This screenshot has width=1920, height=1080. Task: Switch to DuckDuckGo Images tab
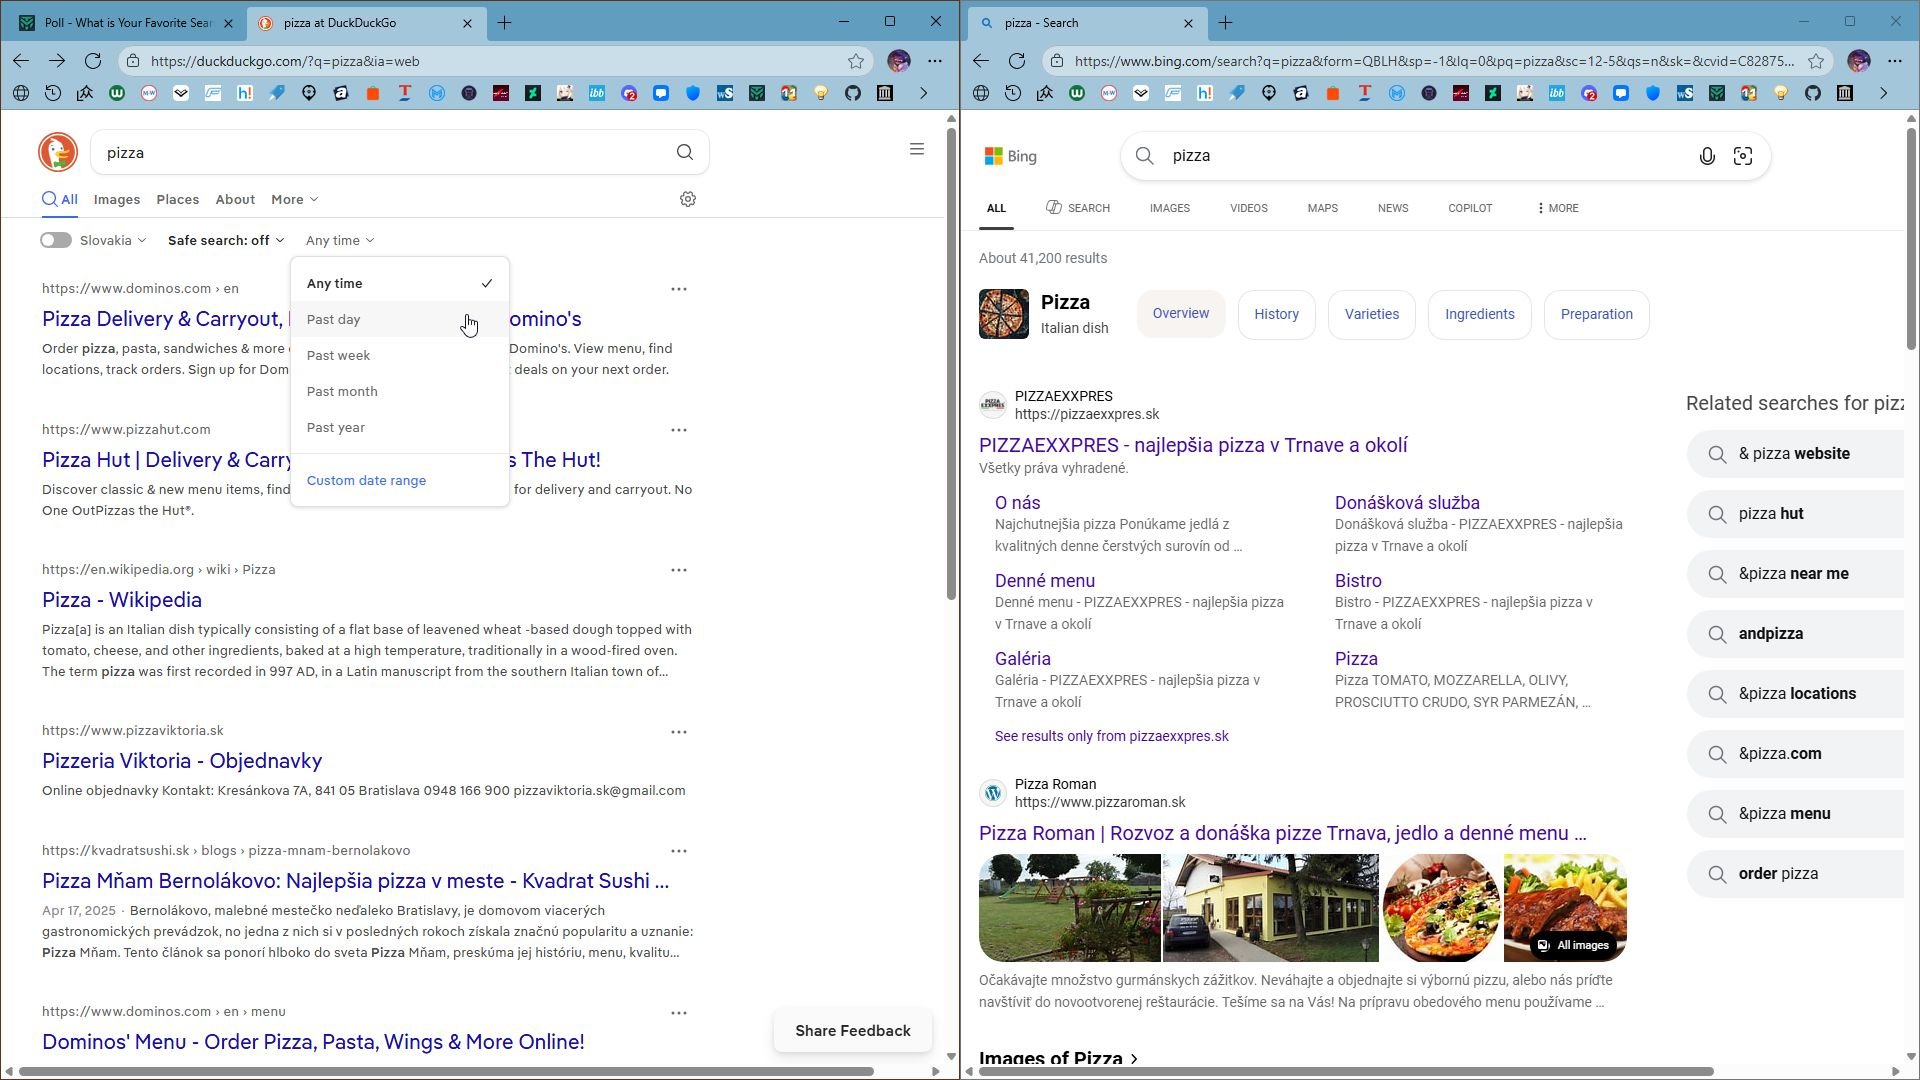(117, 199)
